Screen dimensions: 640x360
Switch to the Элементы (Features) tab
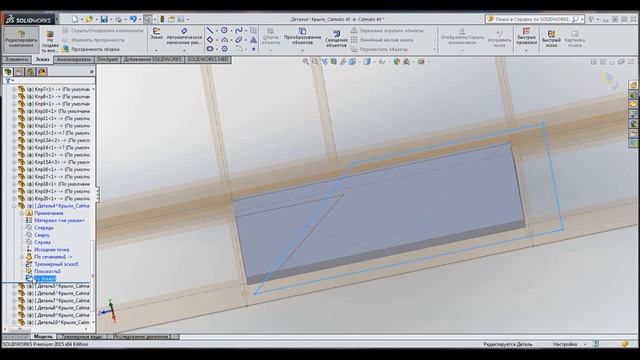point(16,60)
